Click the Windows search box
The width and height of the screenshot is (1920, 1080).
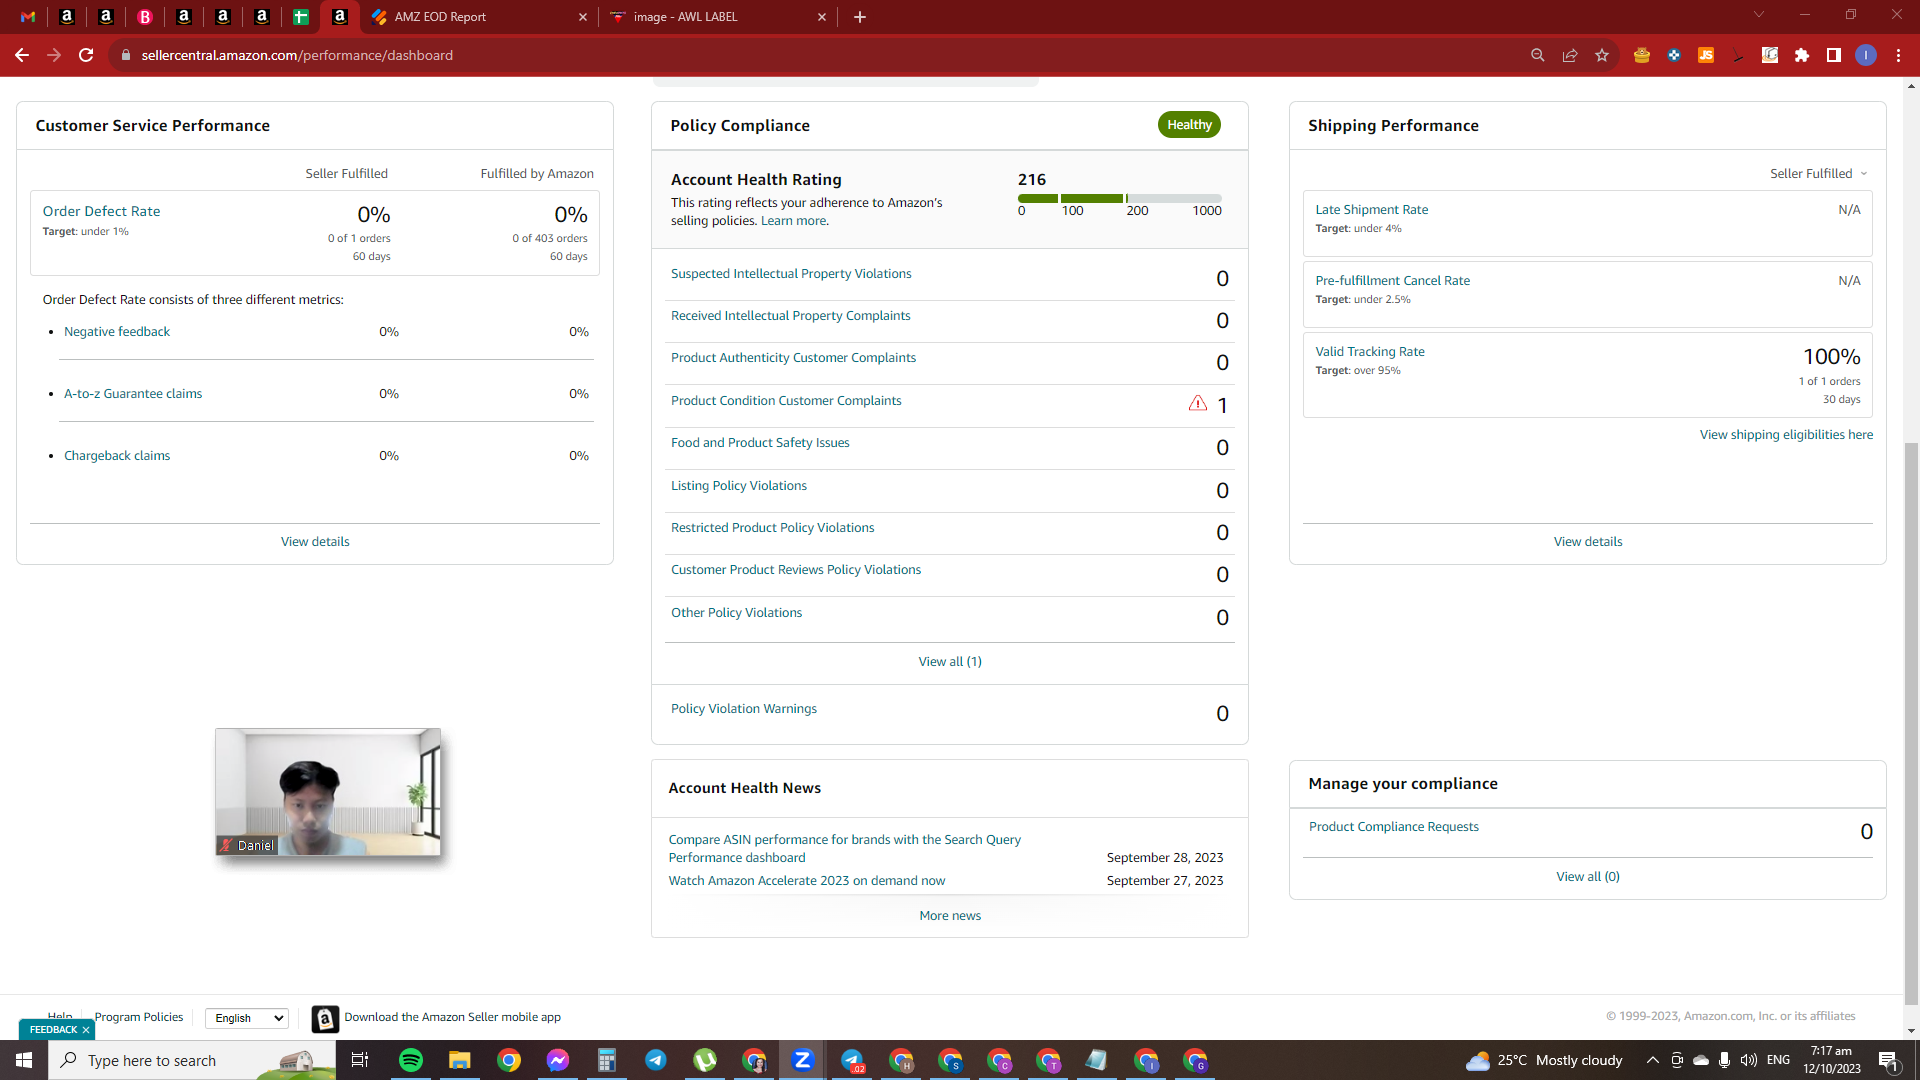(192, 1060)
